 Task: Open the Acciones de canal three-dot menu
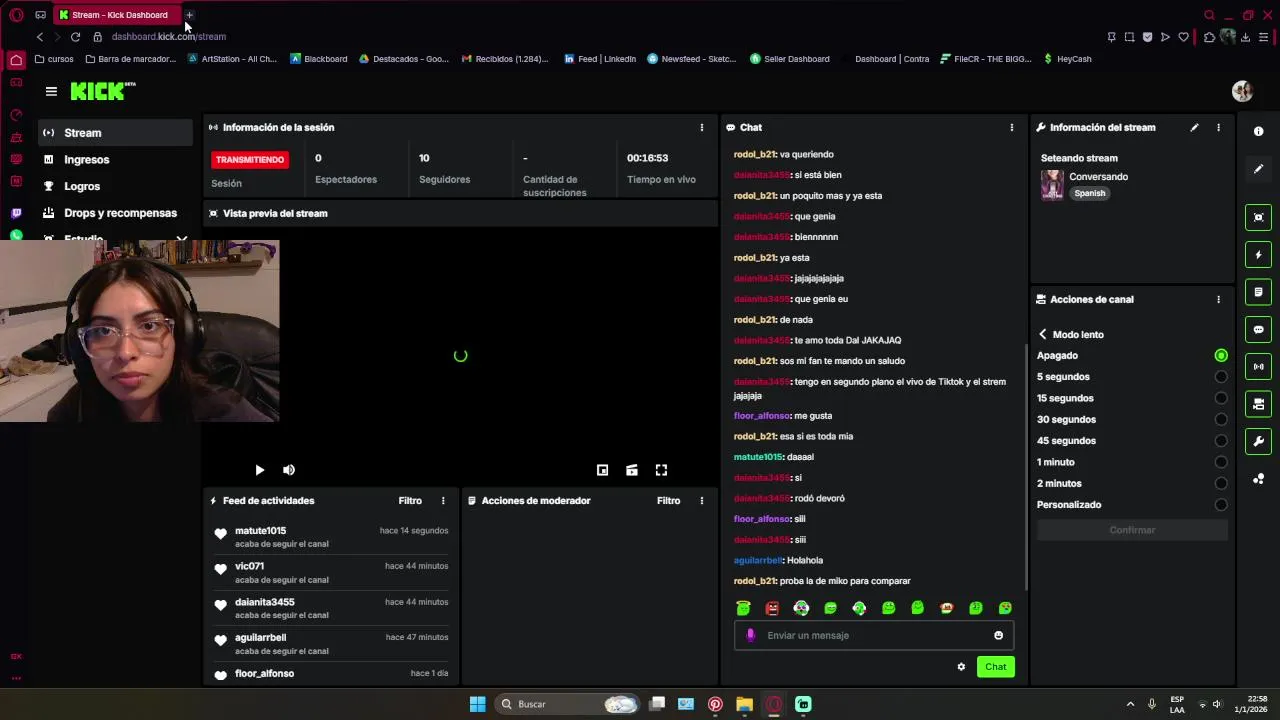tap(1218, 299)
